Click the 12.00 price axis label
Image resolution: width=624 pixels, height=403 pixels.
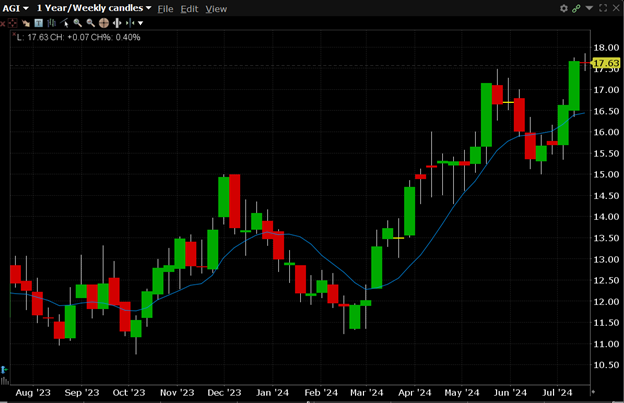click(606, 302)
